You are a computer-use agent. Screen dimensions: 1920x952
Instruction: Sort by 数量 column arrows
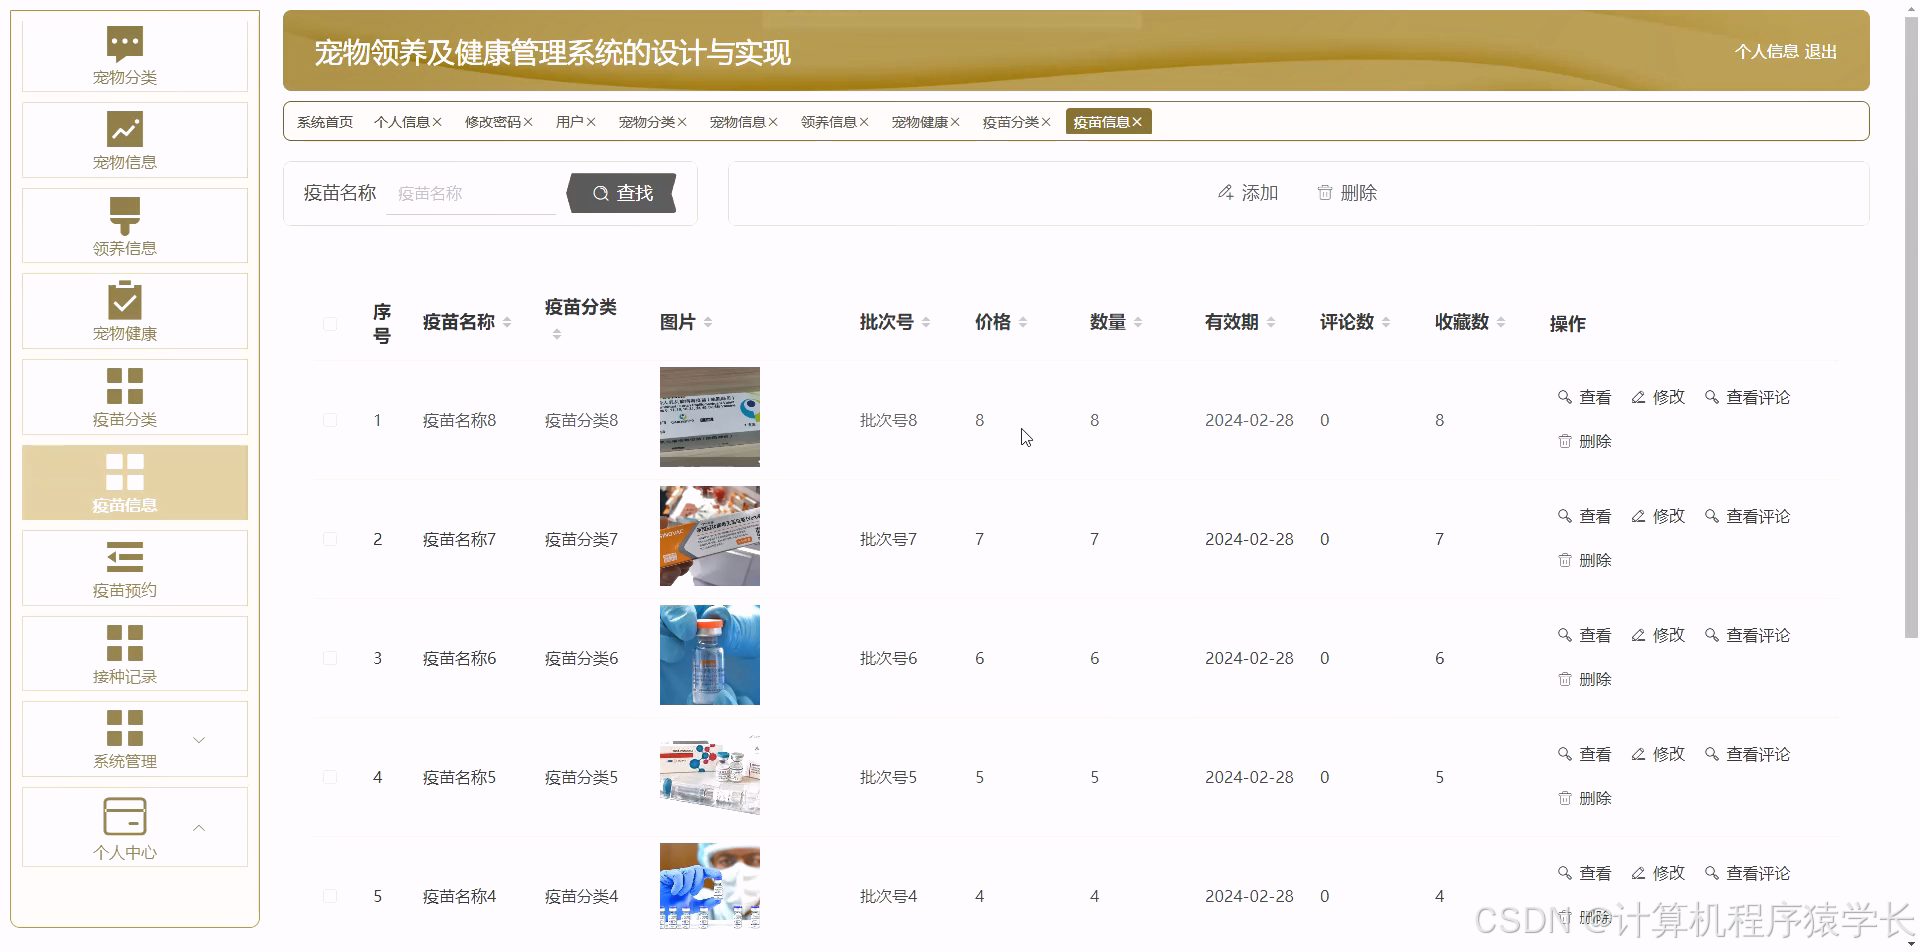(x=1138, y=322)
